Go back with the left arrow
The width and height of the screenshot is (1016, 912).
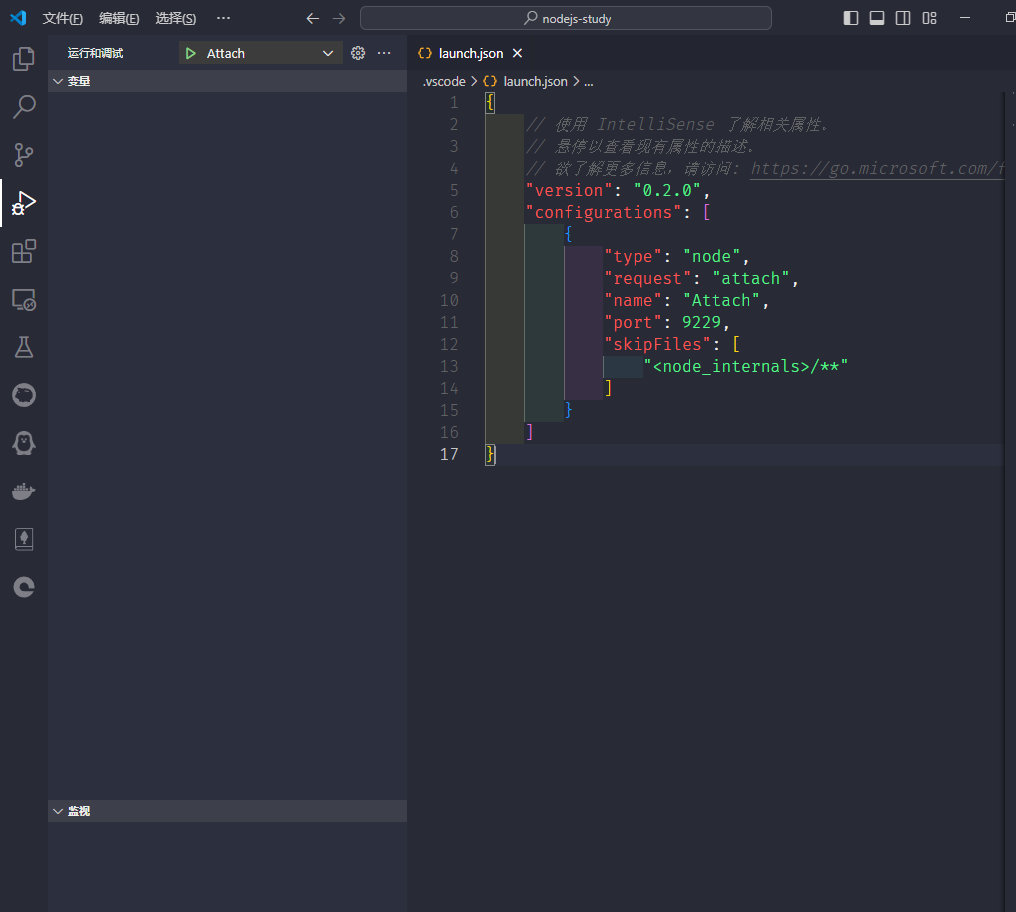(313, 18)
